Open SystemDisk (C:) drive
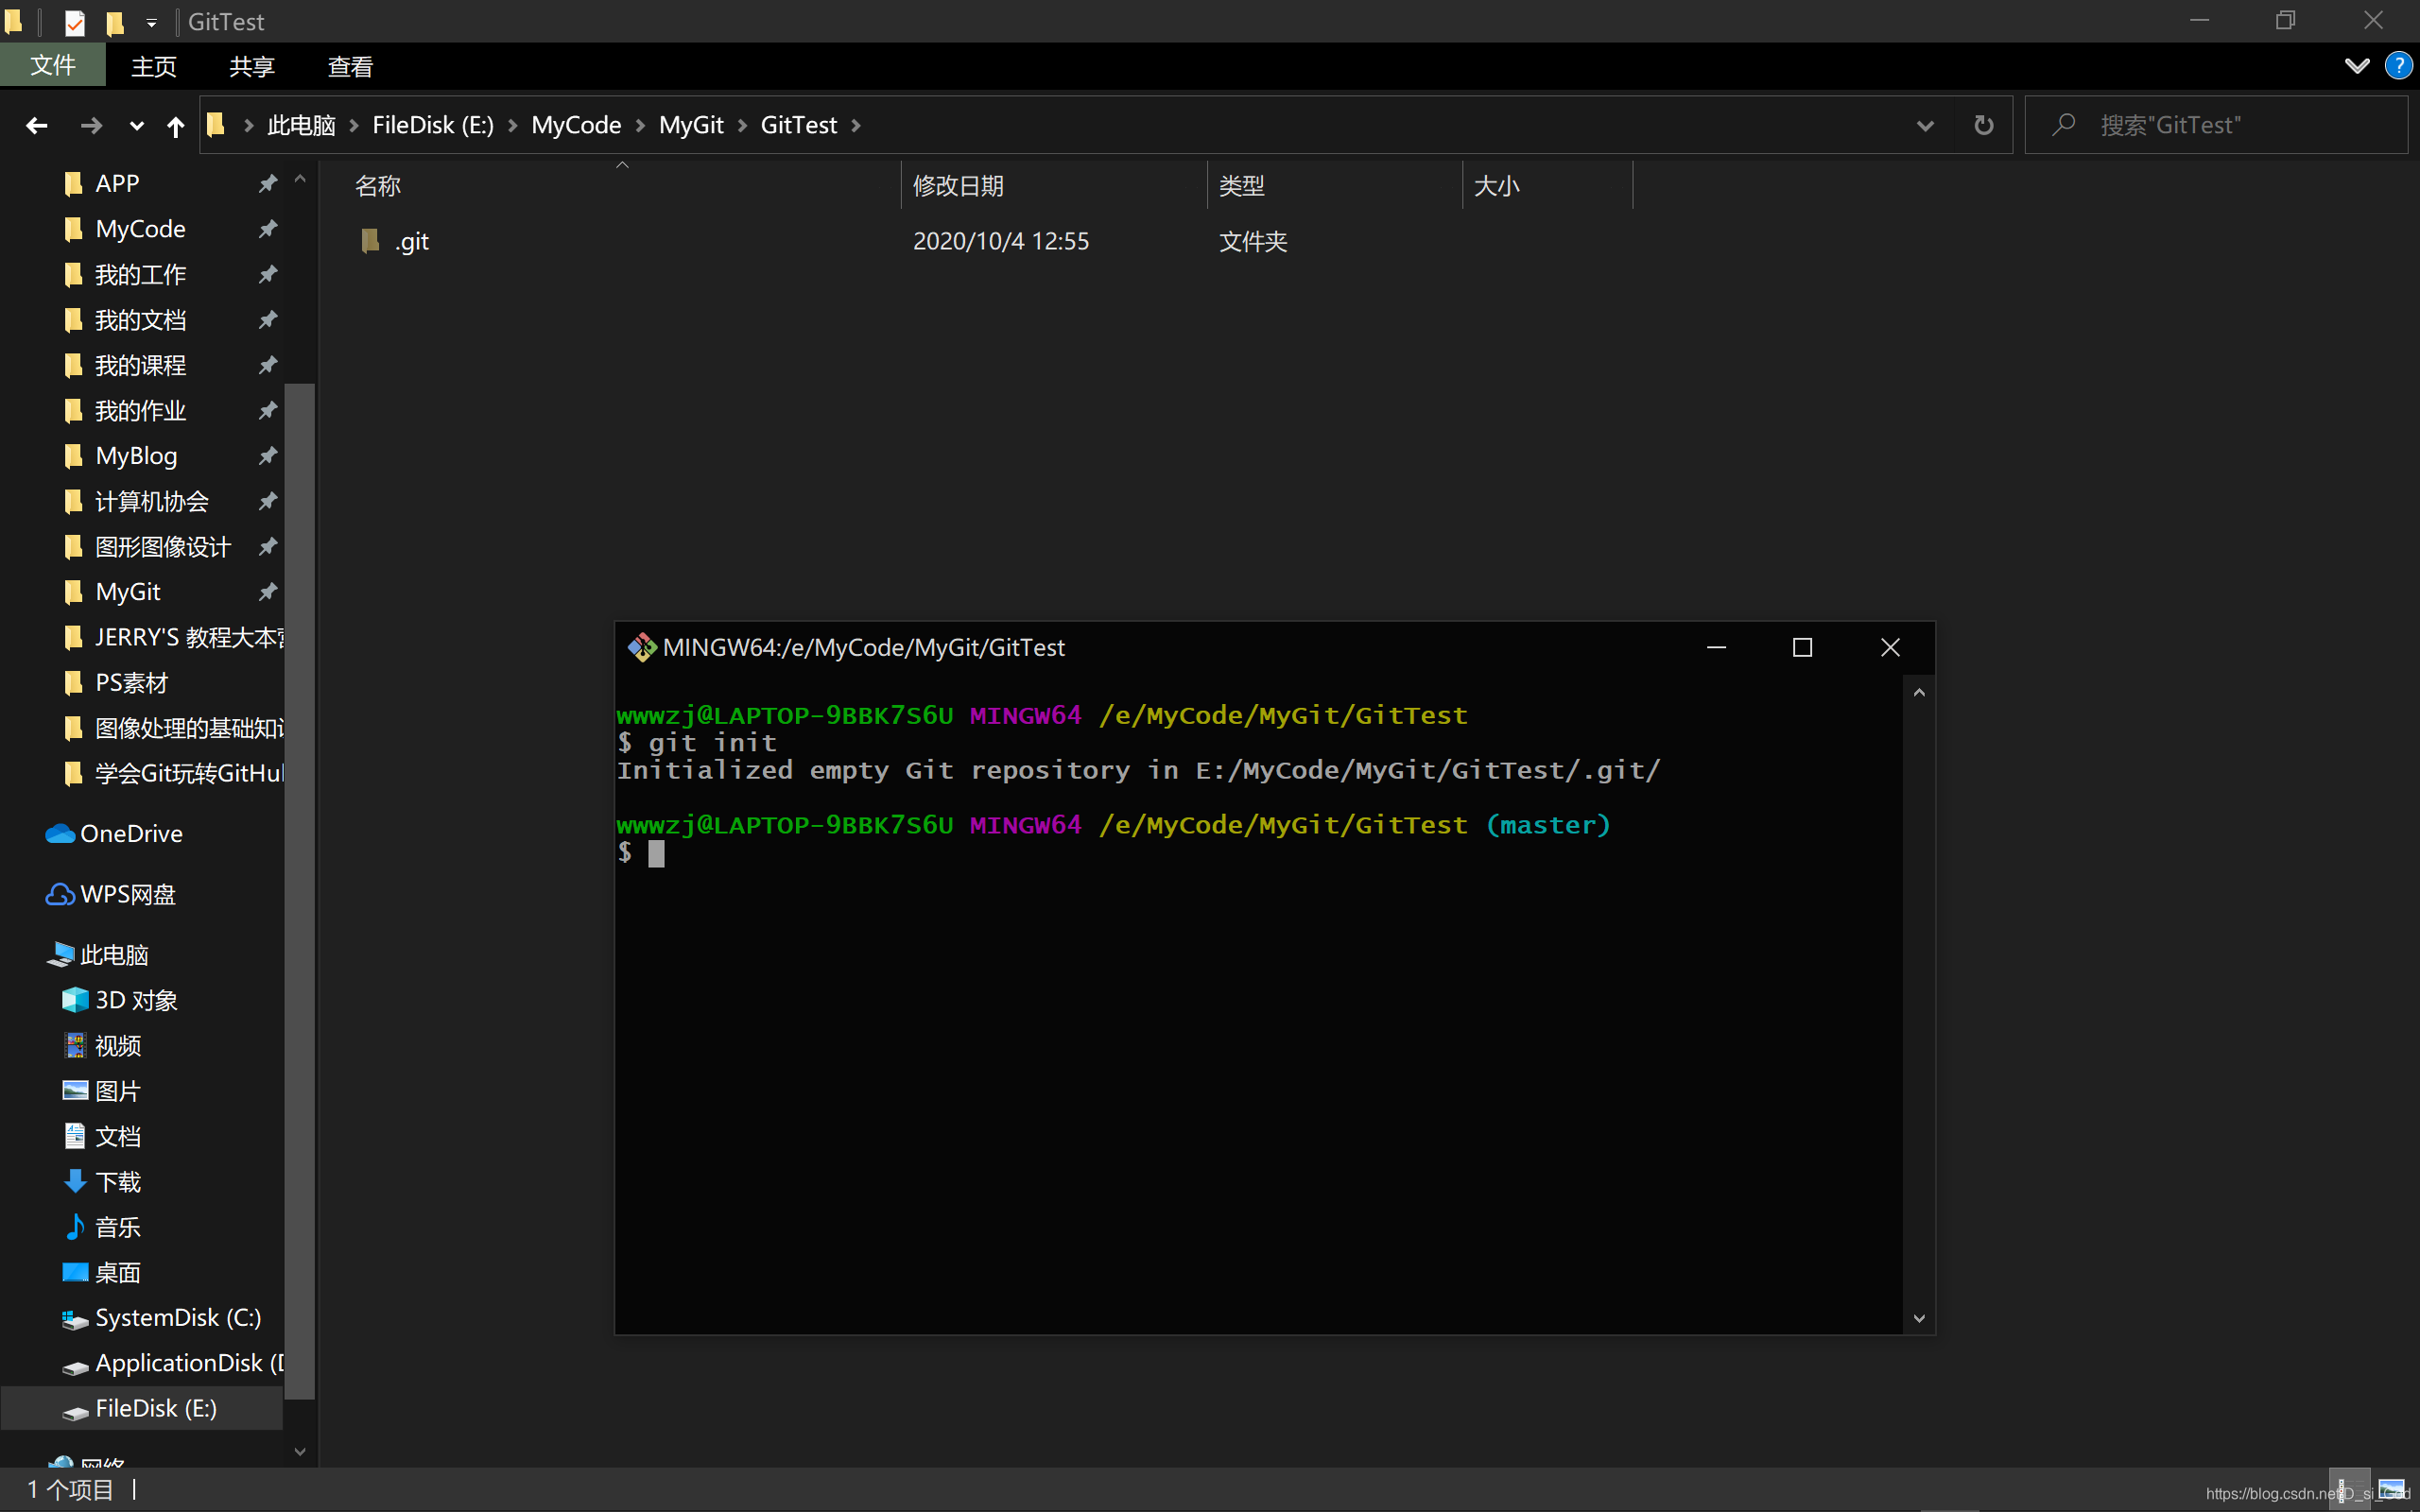The height and width of the screenshot is (1512, 2420). tap(178, 1318)
